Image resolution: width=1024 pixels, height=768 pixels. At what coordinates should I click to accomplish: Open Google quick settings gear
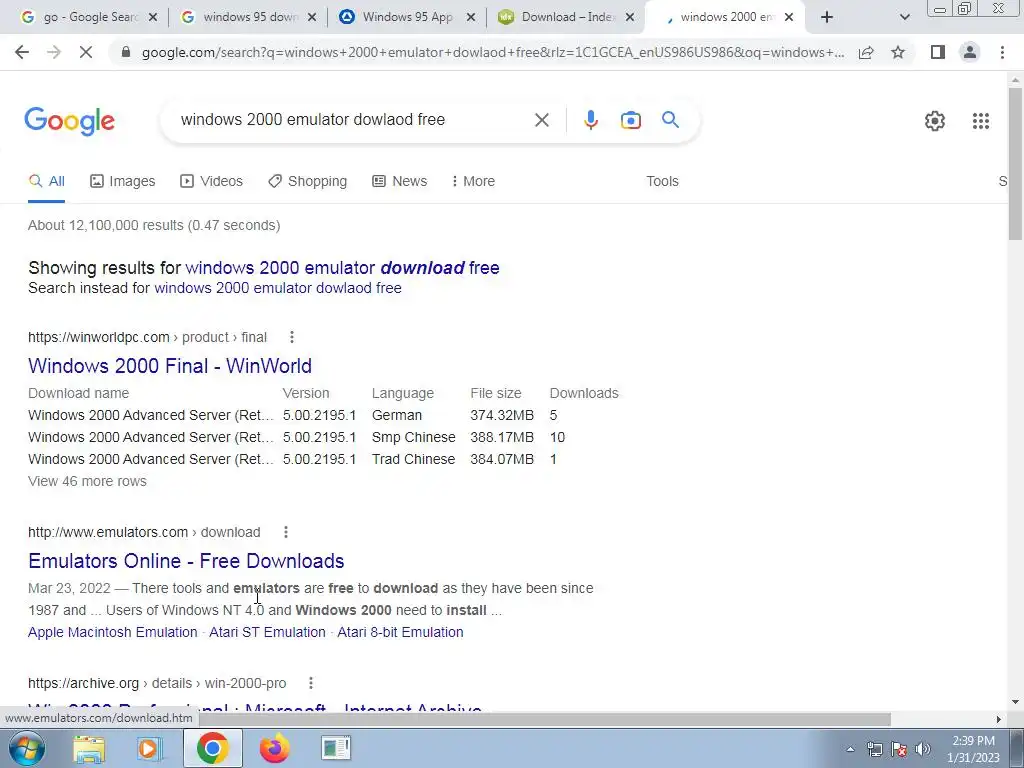(x=935, y=121)
